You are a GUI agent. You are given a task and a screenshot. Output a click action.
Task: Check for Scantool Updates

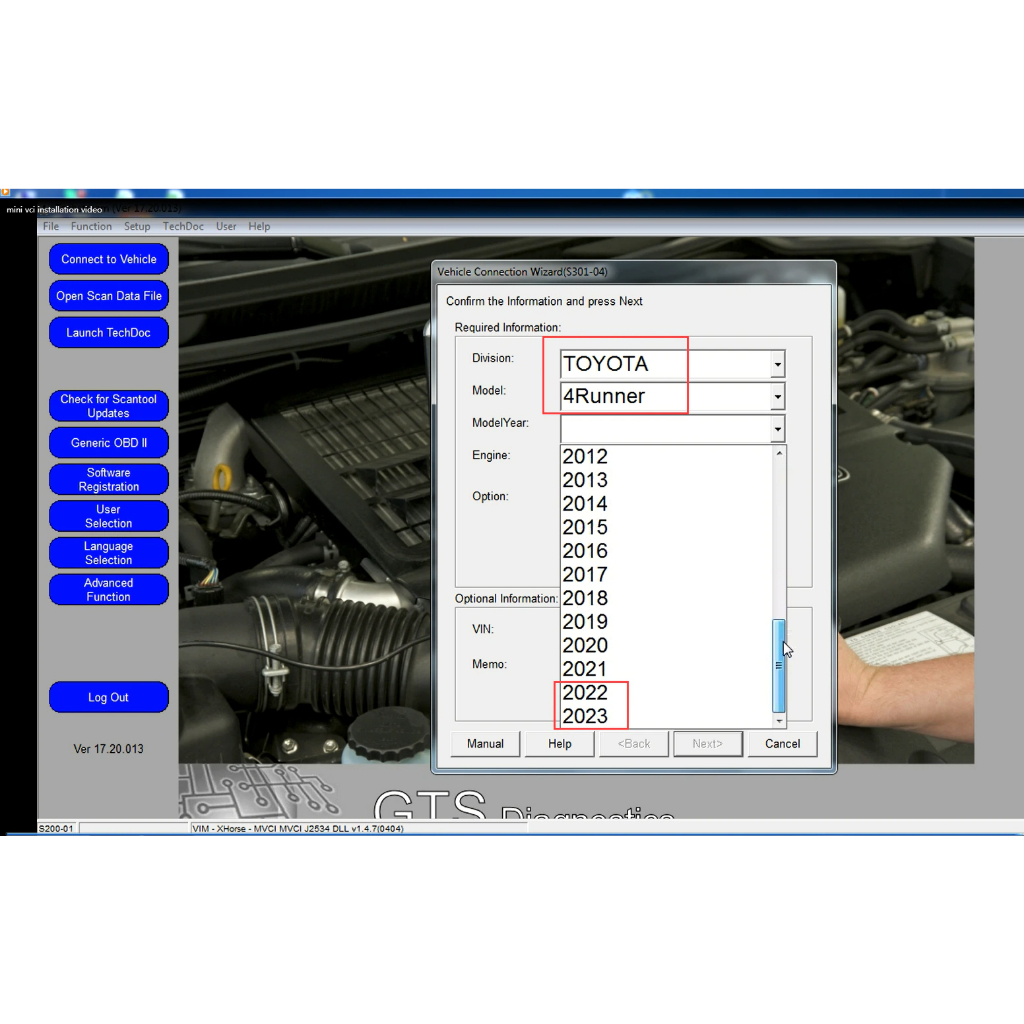coord(108,406)
